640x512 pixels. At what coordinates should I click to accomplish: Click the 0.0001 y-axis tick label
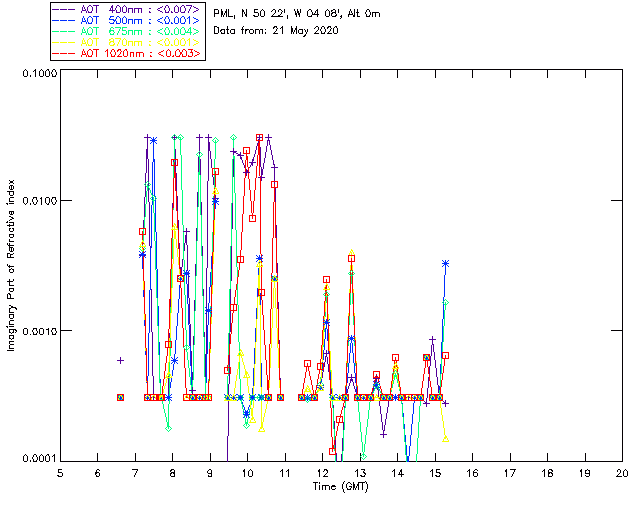tap(37, 459)
